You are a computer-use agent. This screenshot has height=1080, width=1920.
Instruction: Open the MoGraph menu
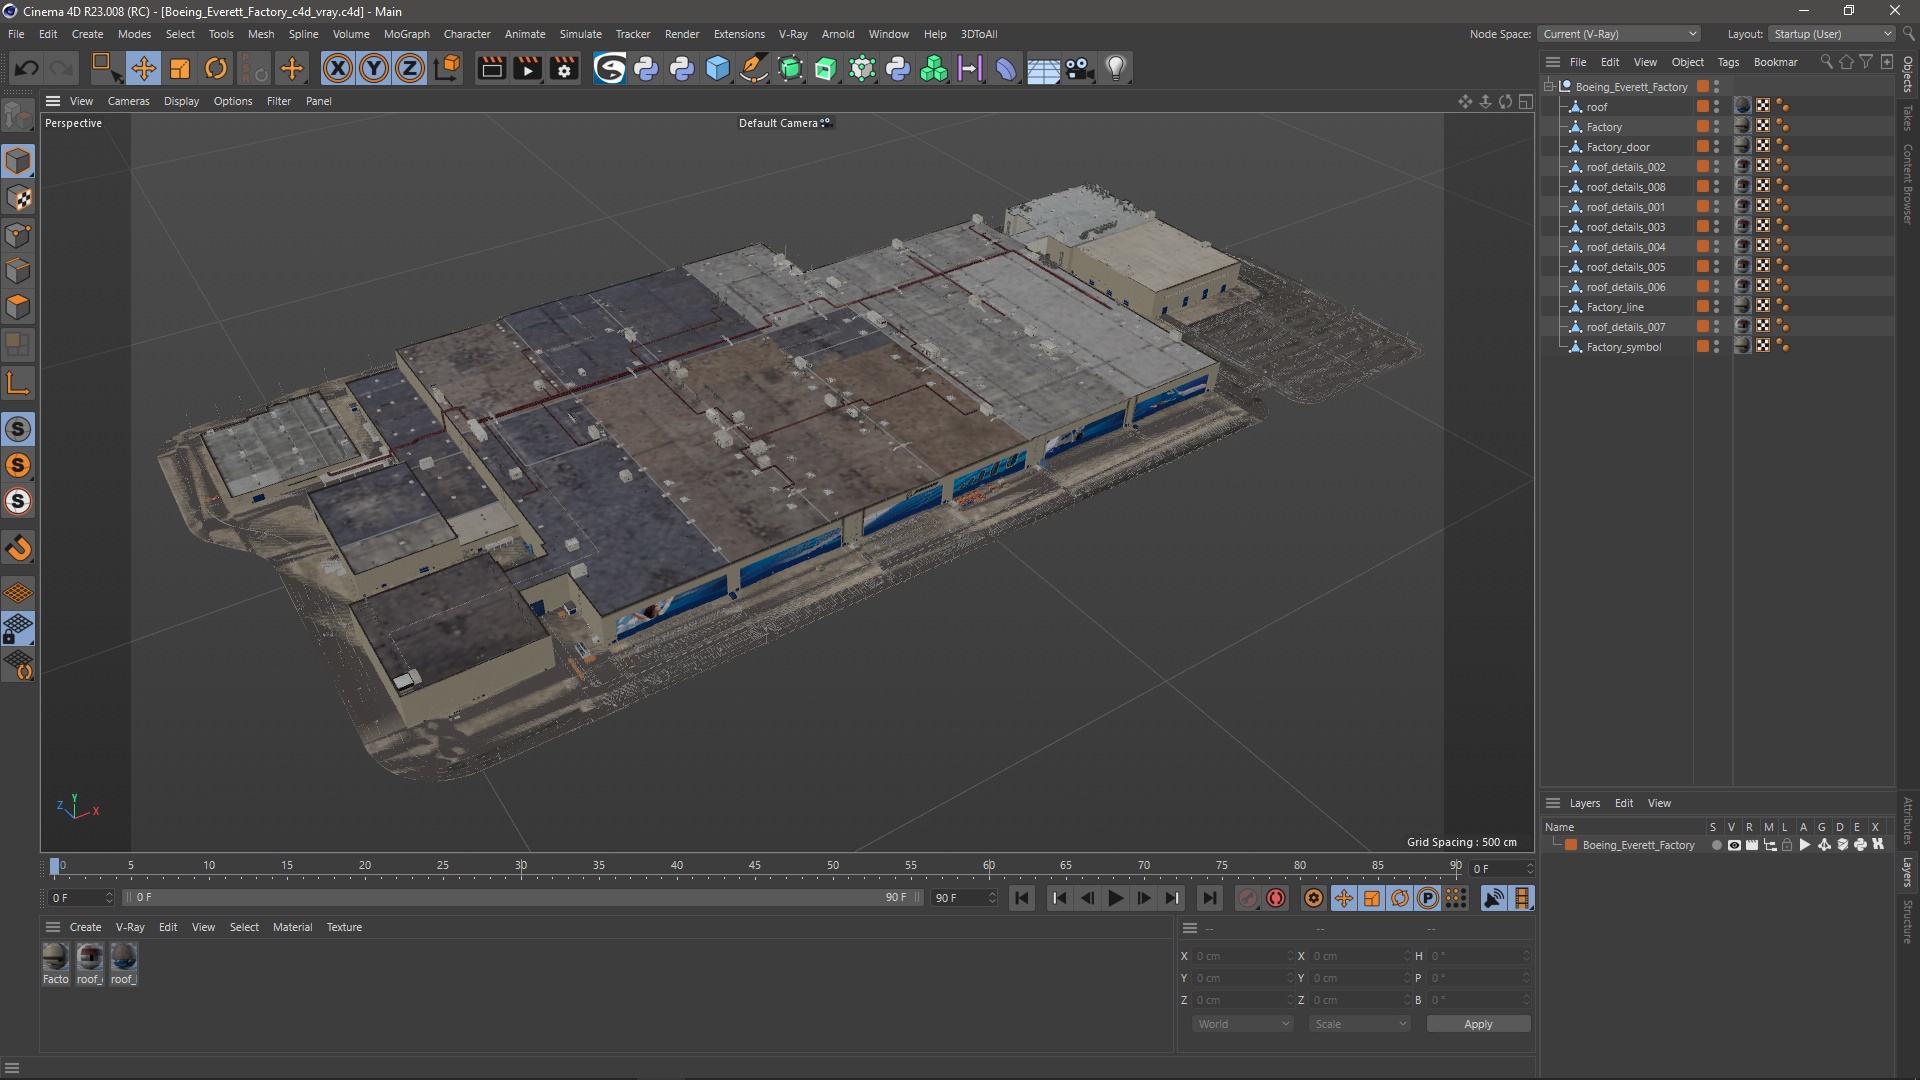click(x=406, y=34)
